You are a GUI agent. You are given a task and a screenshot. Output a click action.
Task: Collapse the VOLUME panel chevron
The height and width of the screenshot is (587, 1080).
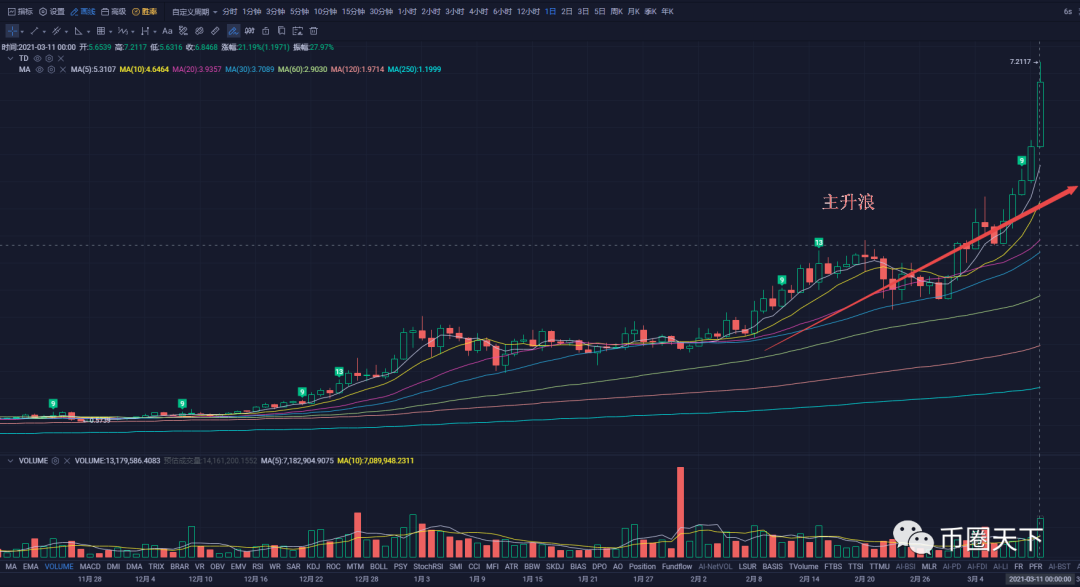(12, 461)
